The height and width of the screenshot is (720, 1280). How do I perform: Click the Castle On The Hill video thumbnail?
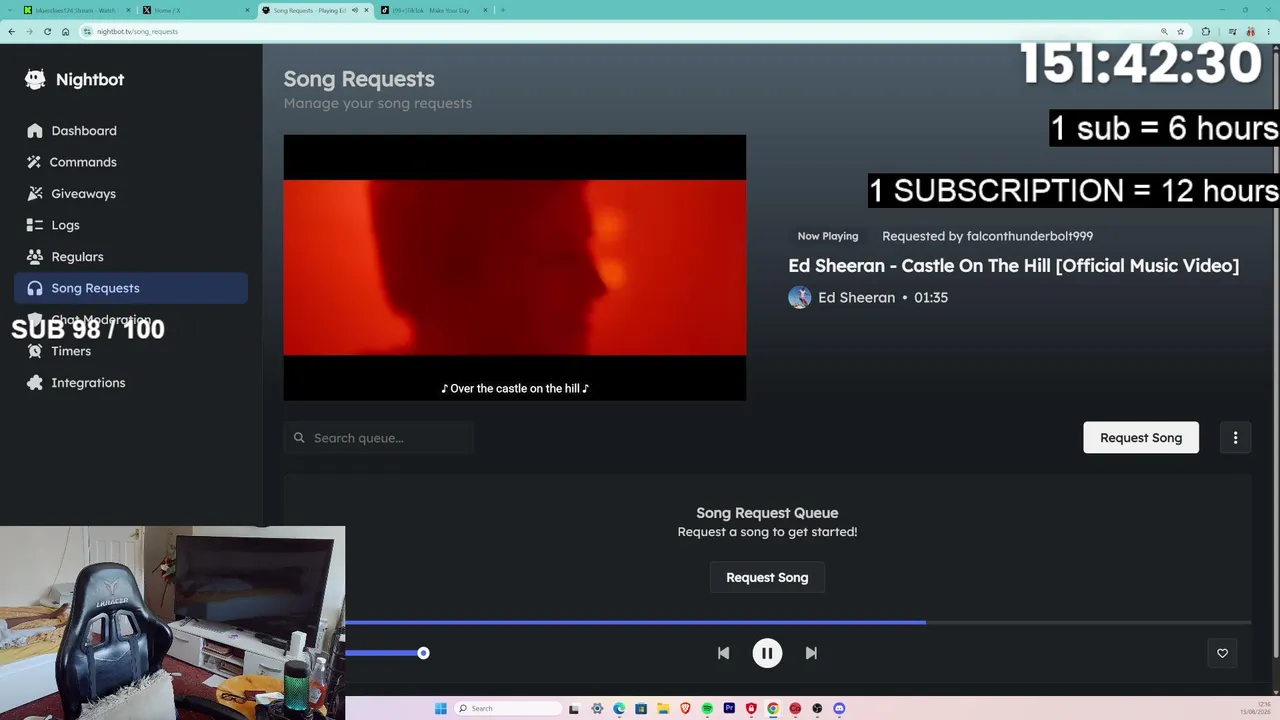coord(515,268)
